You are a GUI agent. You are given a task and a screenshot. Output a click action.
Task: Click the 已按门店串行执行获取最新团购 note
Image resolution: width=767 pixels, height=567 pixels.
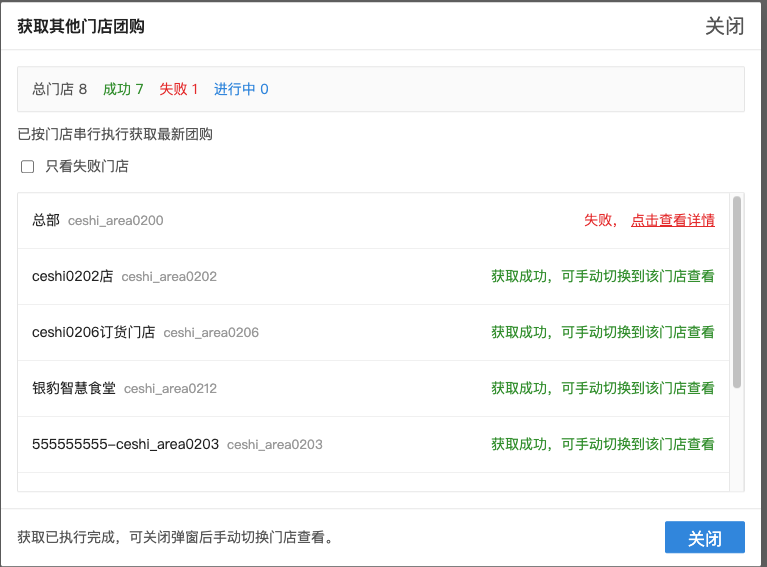[115, 134]
